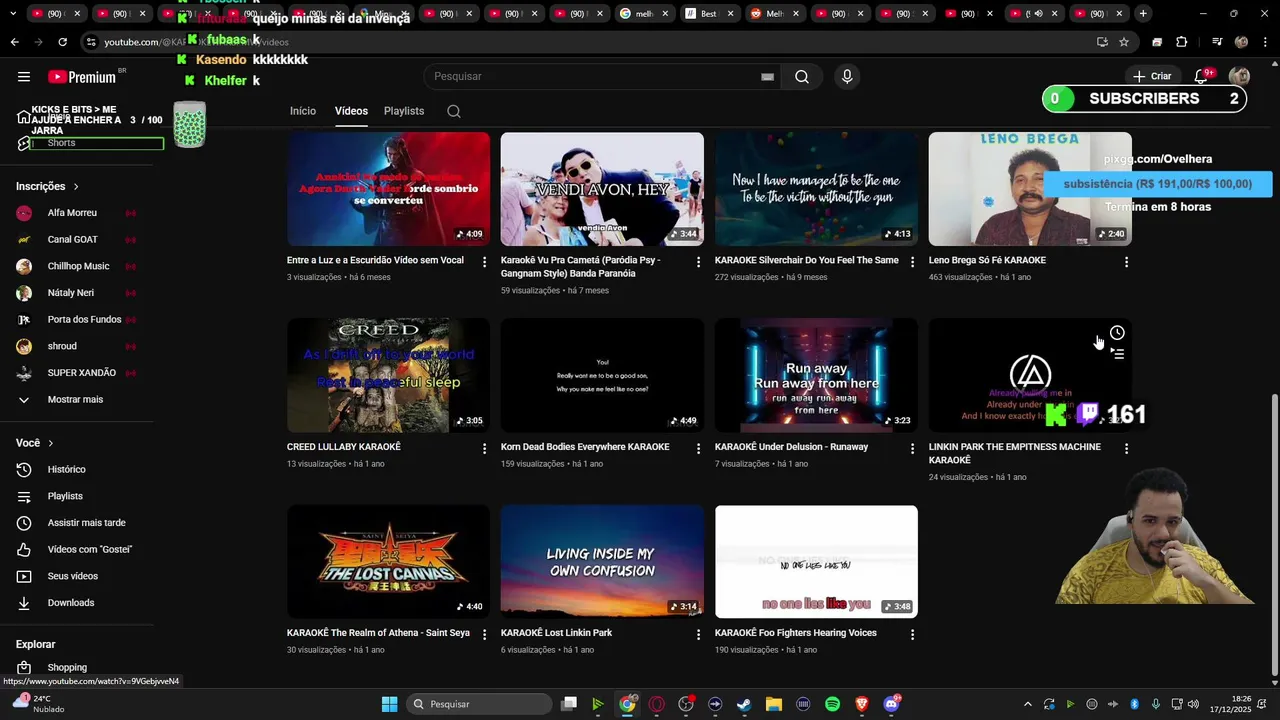
Task: Open new browser tab with plus
Action: click(1143, 13)
